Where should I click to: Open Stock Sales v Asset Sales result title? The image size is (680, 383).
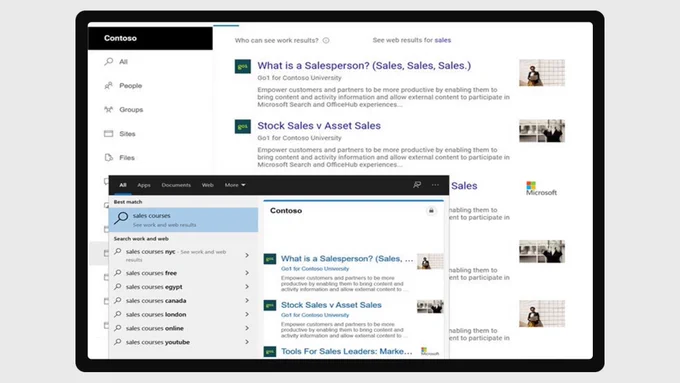pos(319,126)
